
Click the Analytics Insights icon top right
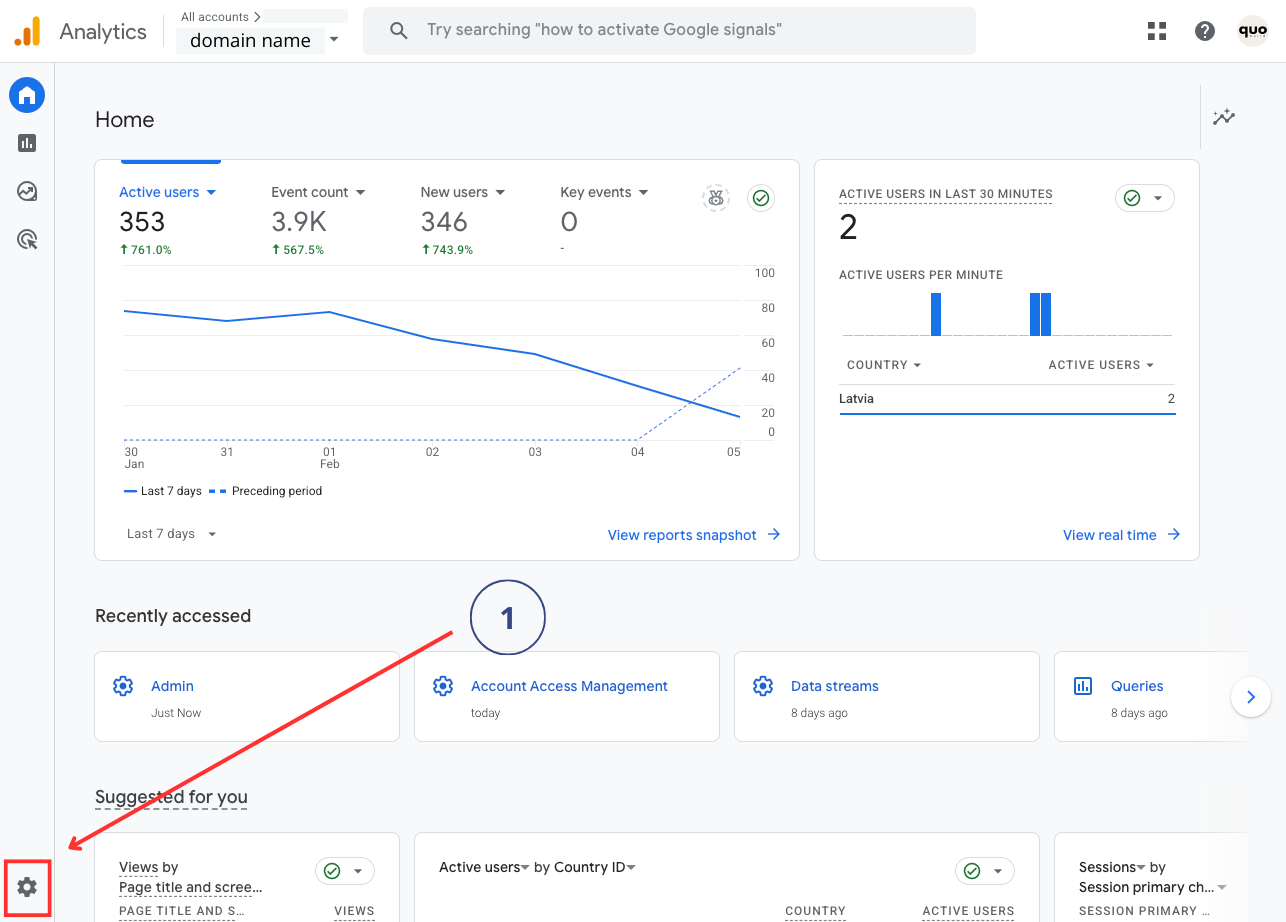tap(1224, 117)
